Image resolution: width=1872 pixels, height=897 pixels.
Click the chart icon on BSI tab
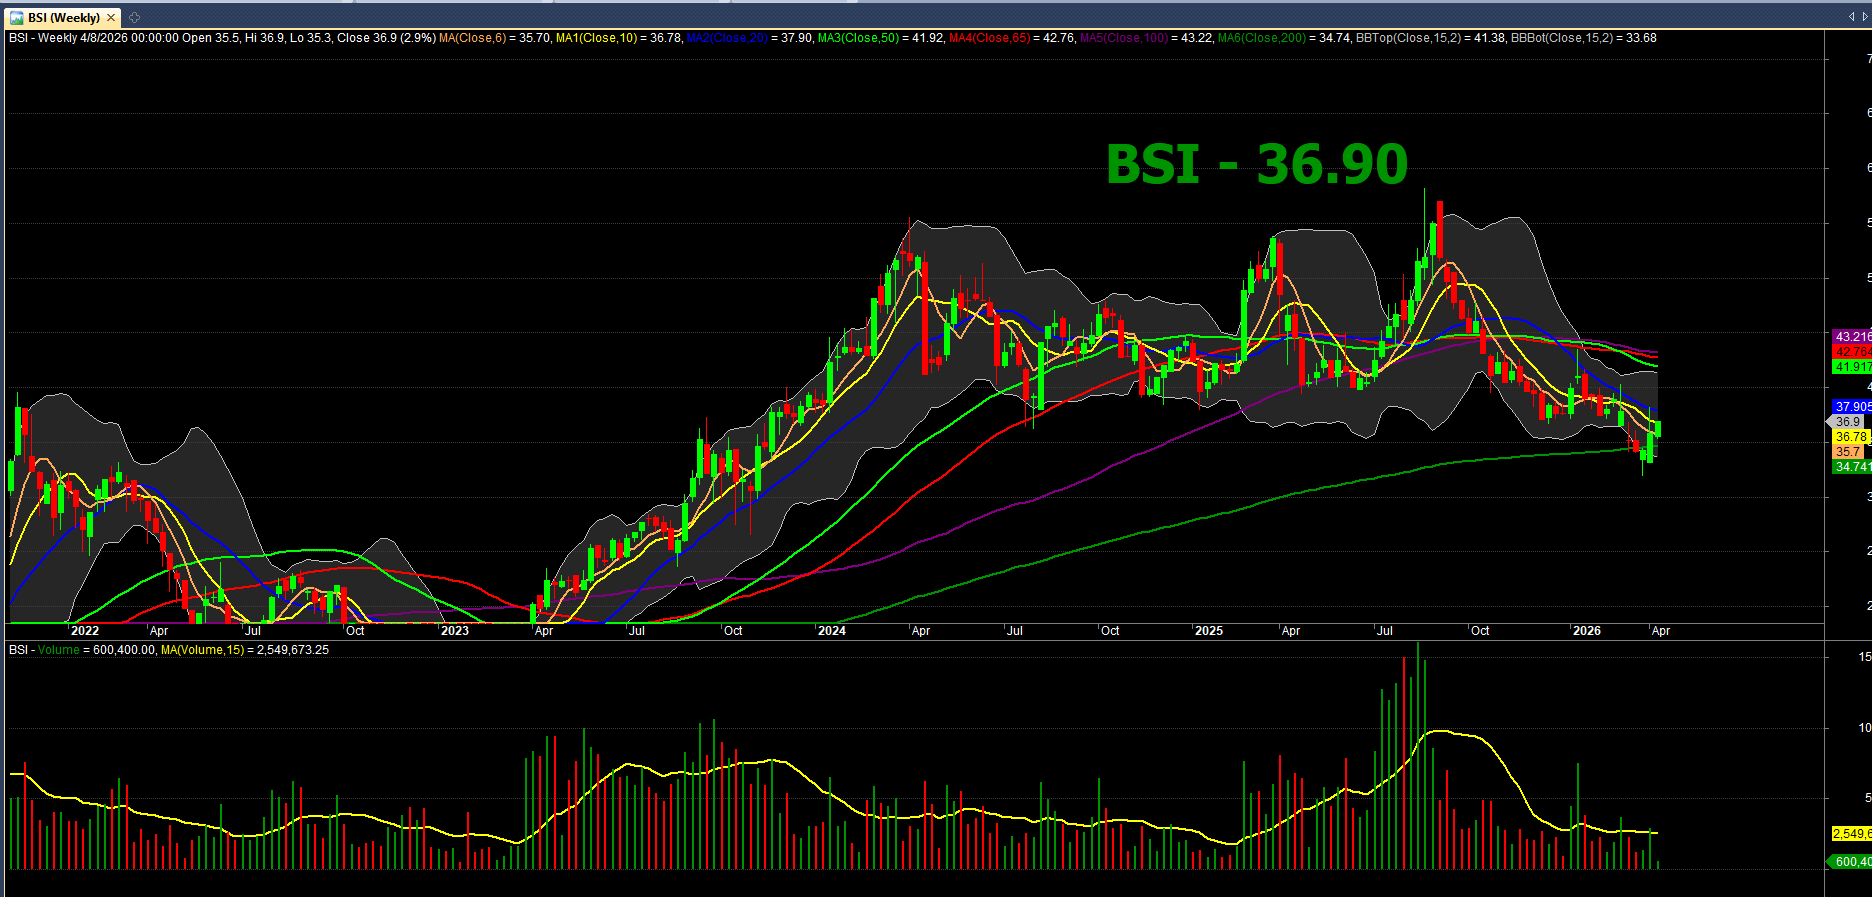[x=16, y=18]
